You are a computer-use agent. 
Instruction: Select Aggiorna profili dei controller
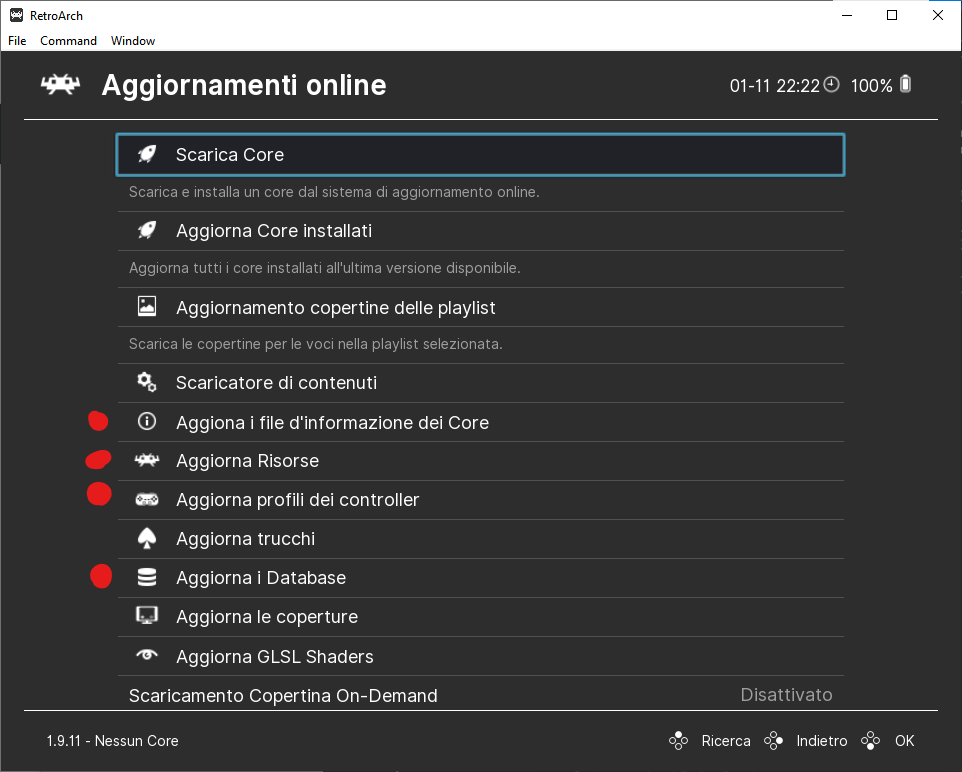click(480, 500)
